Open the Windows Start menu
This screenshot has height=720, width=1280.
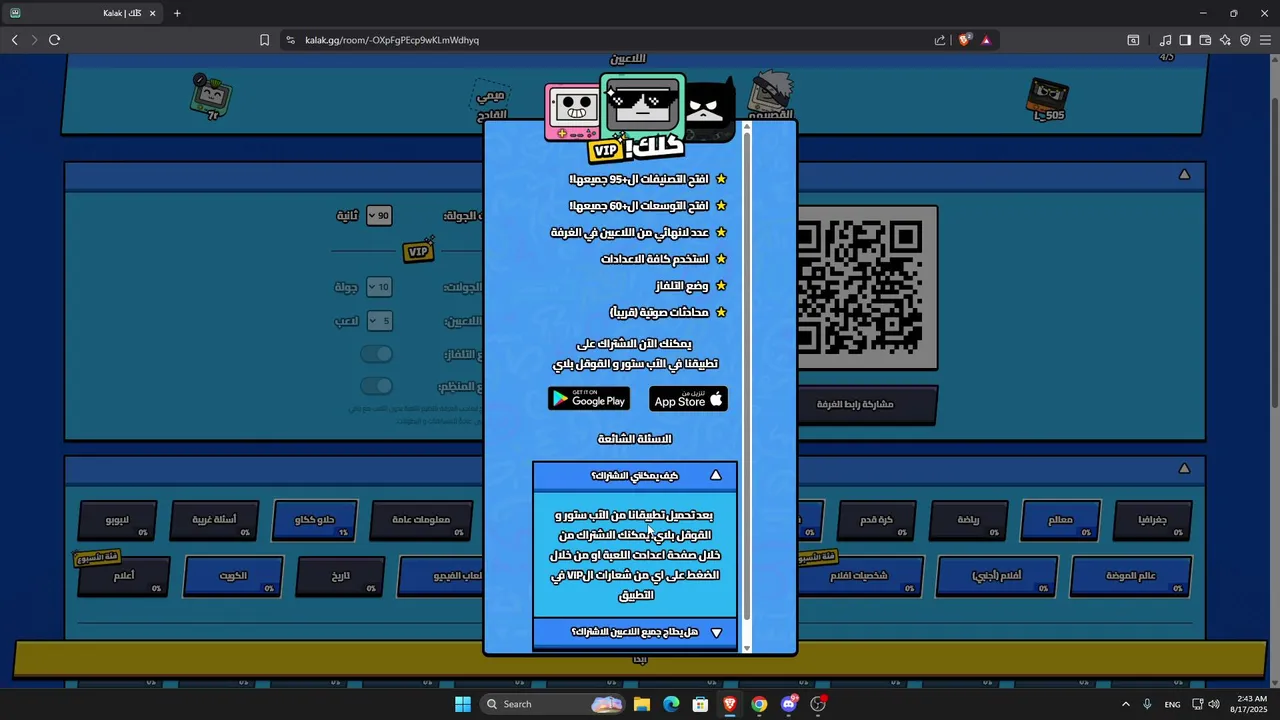tap(463, 704)
